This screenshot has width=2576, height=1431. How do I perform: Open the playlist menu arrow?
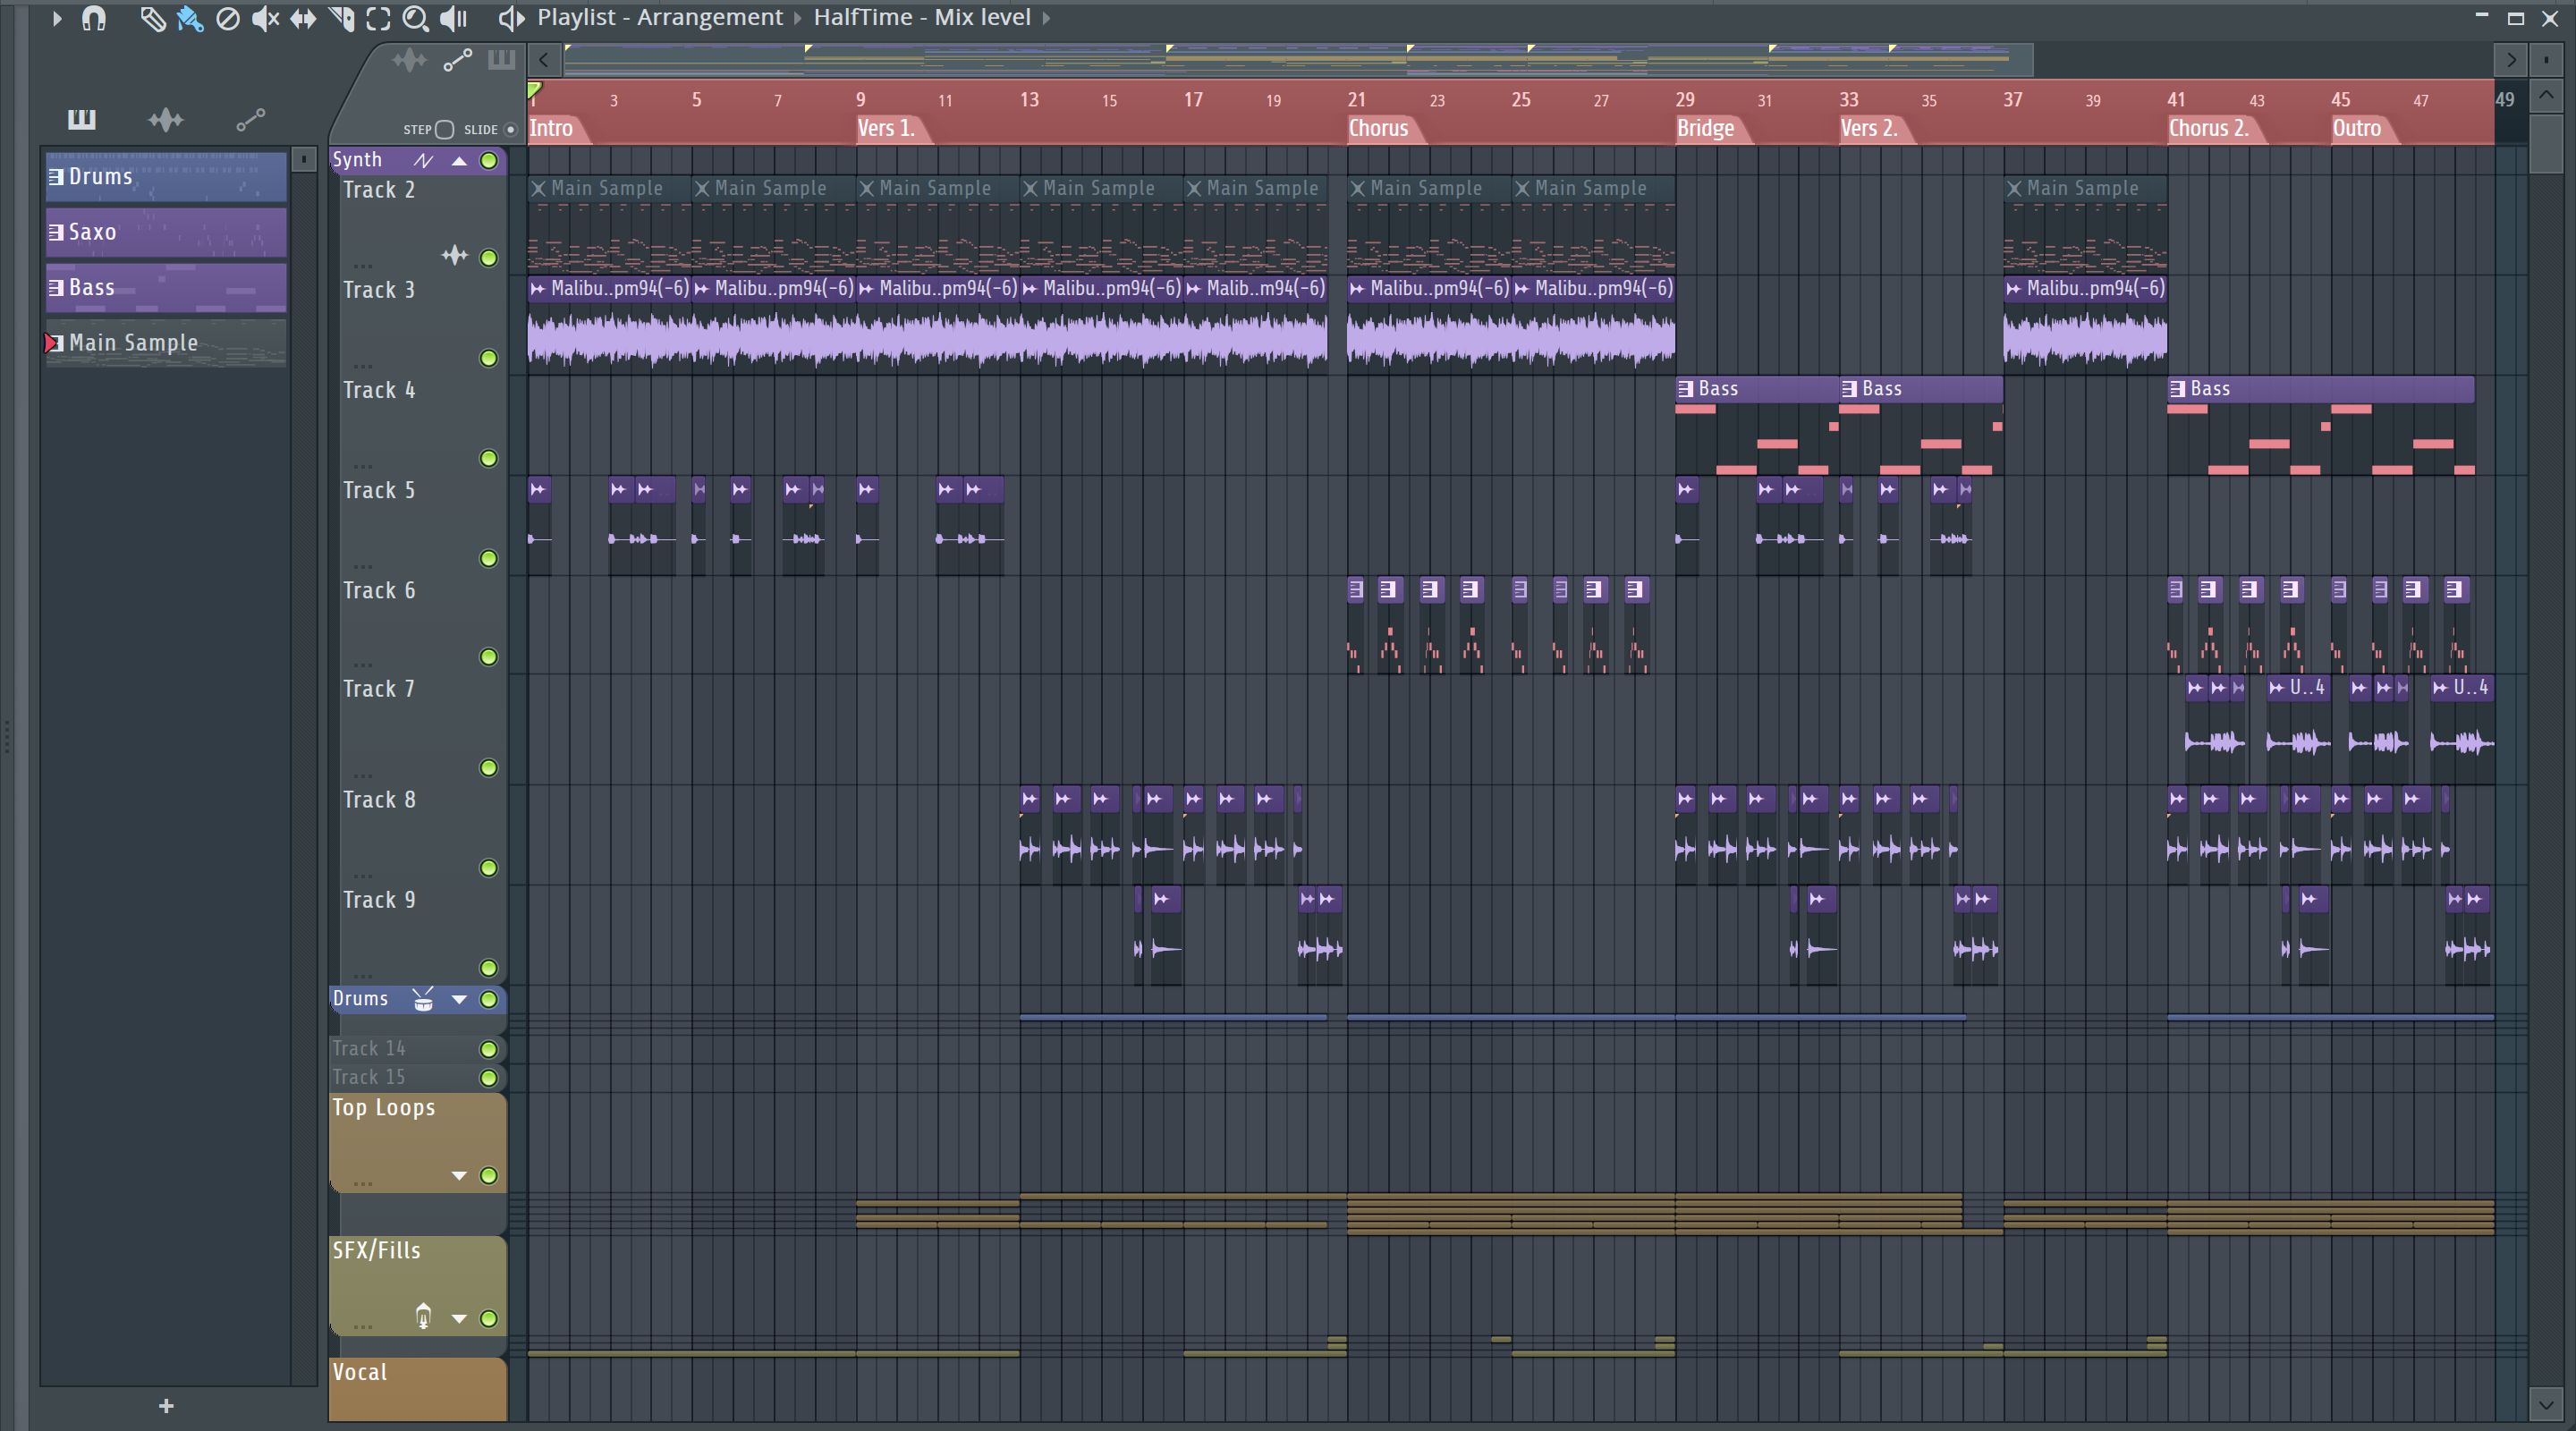(57, 18)
